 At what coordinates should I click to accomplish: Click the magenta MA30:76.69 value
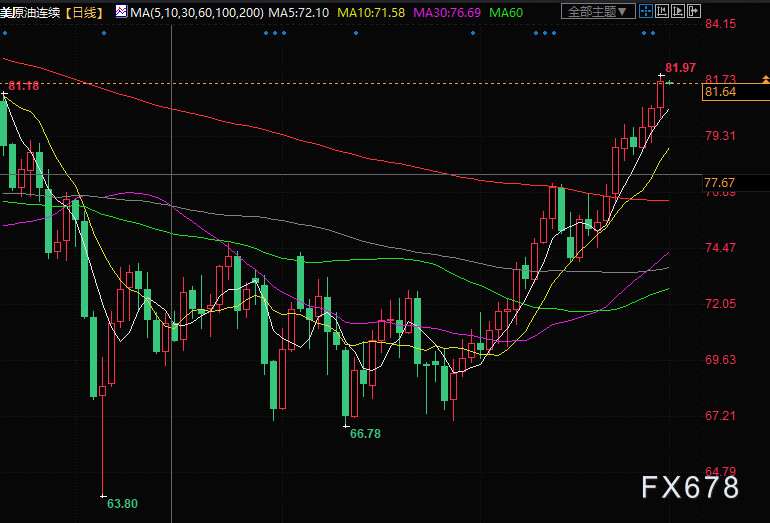447,12
